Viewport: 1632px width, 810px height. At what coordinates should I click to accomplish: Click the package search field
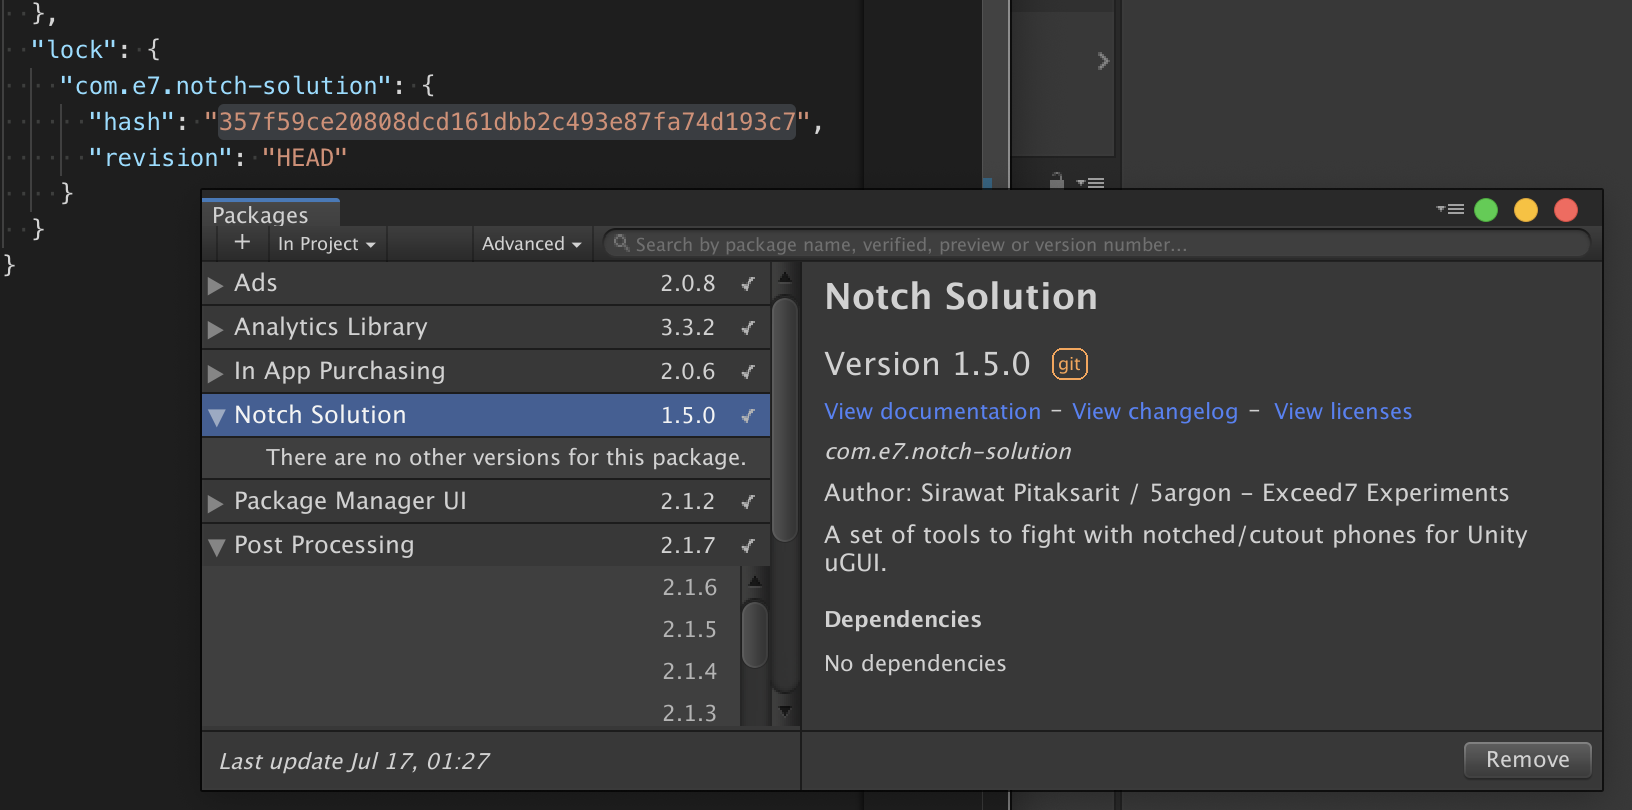pyautogui.click(x=1100, y=245)
